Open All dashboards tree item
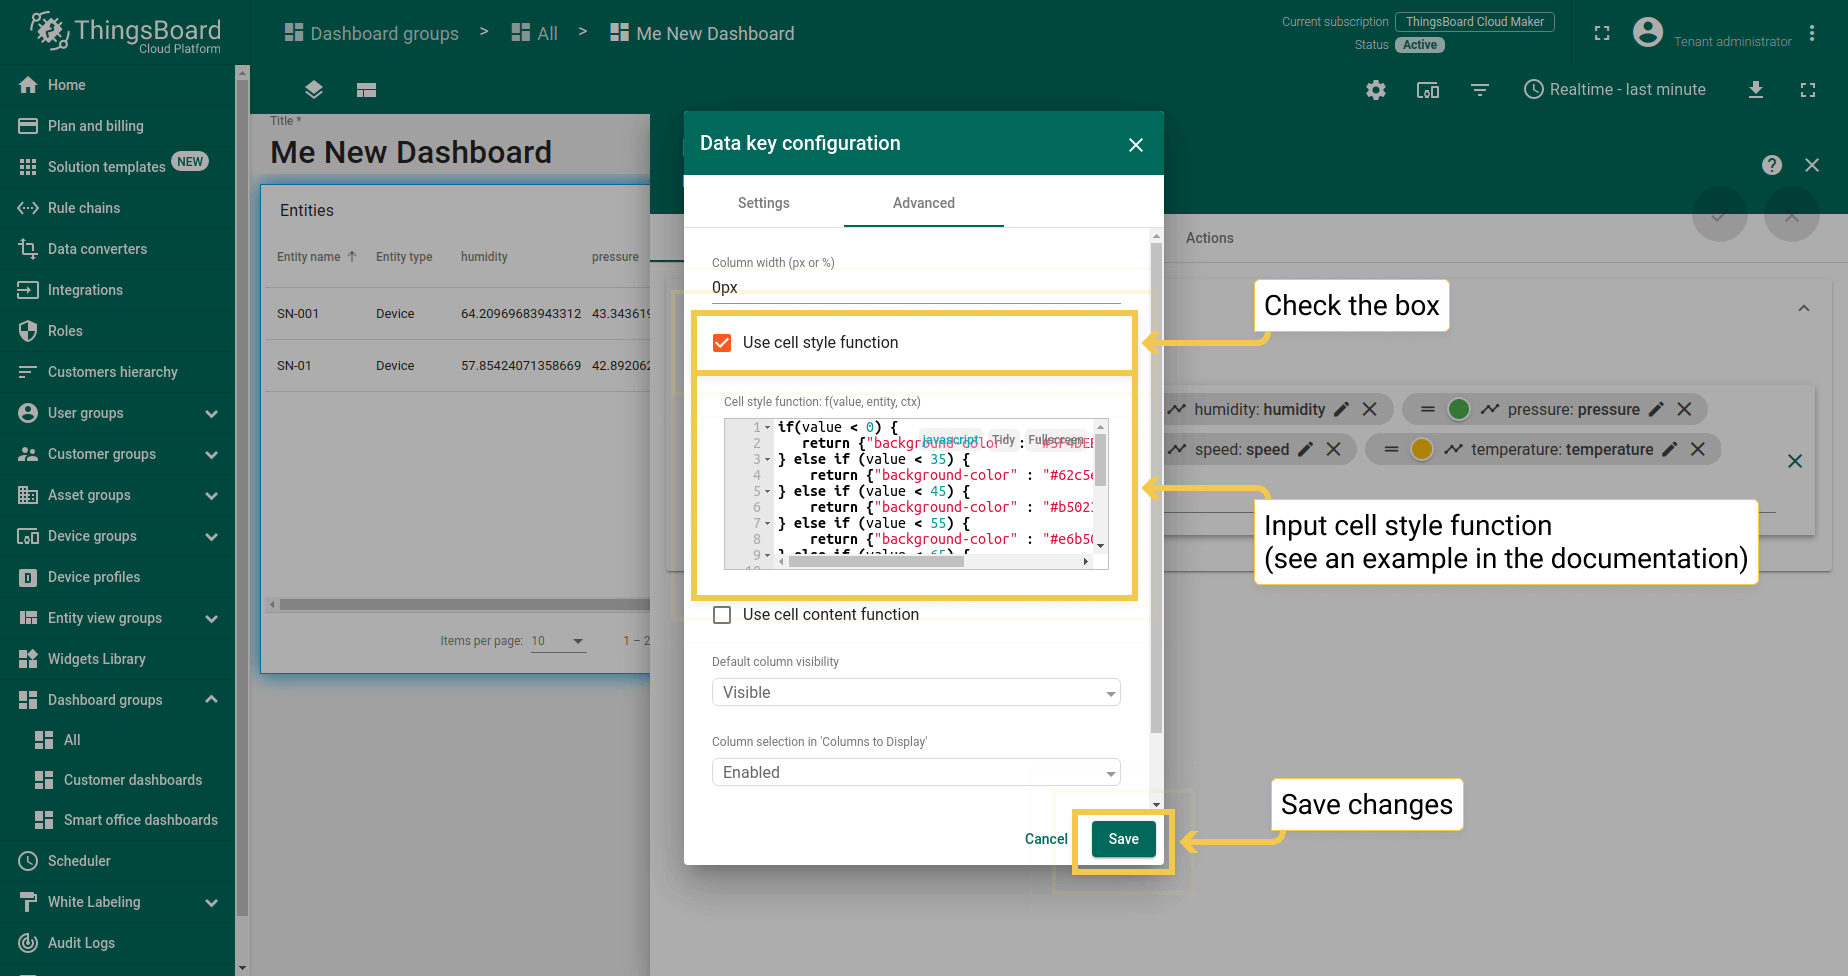1848x976 pixels. point(117,740)
